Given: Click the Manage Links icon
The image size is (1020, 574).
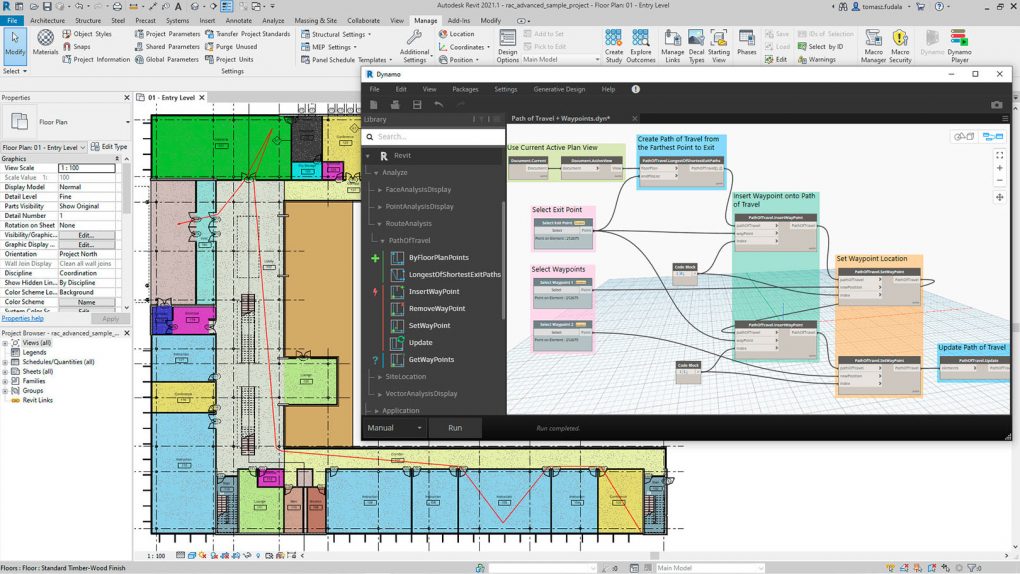Looking at the screenshot, I should [x=672, y=44].
